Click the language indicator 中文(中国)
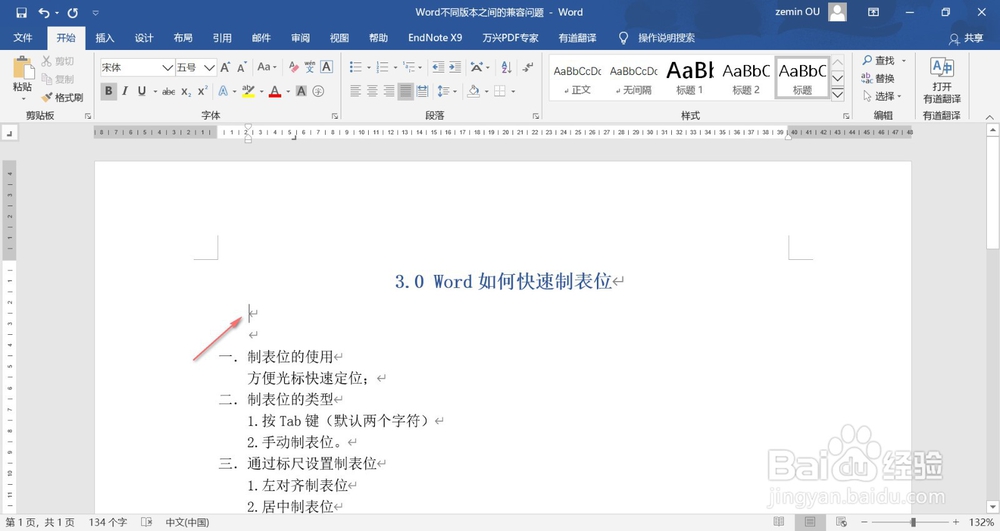The width and height of the screenshot is (1000, 531). click(187, 522)
